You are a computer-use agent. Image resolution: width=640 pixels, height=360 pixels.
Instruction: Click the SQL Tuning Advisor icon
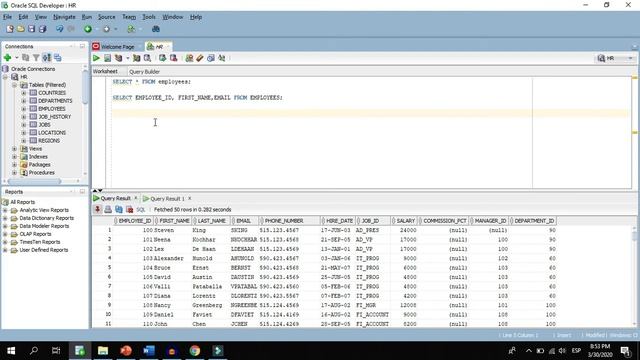pyautogui.click(x=147, y=58)
